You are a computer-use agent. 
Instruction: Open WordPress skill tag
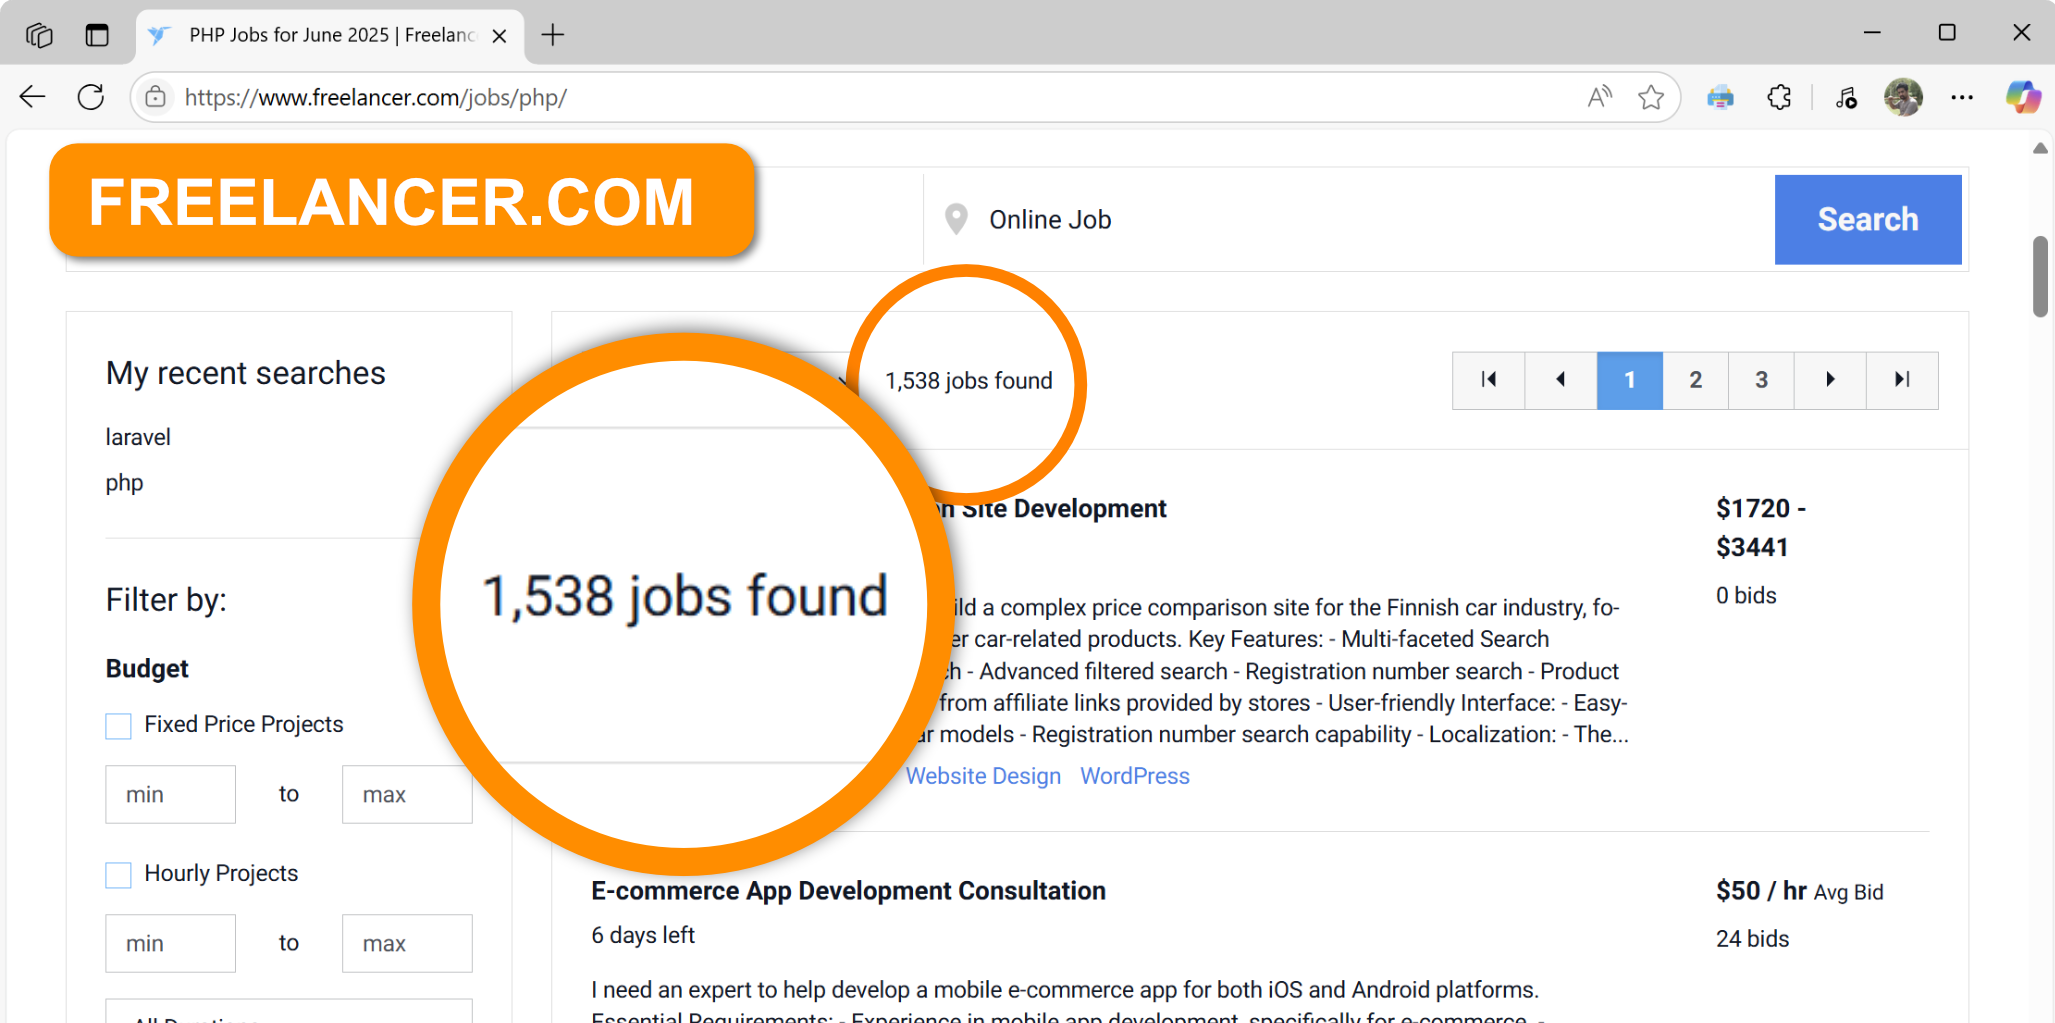pos(1135,776)
